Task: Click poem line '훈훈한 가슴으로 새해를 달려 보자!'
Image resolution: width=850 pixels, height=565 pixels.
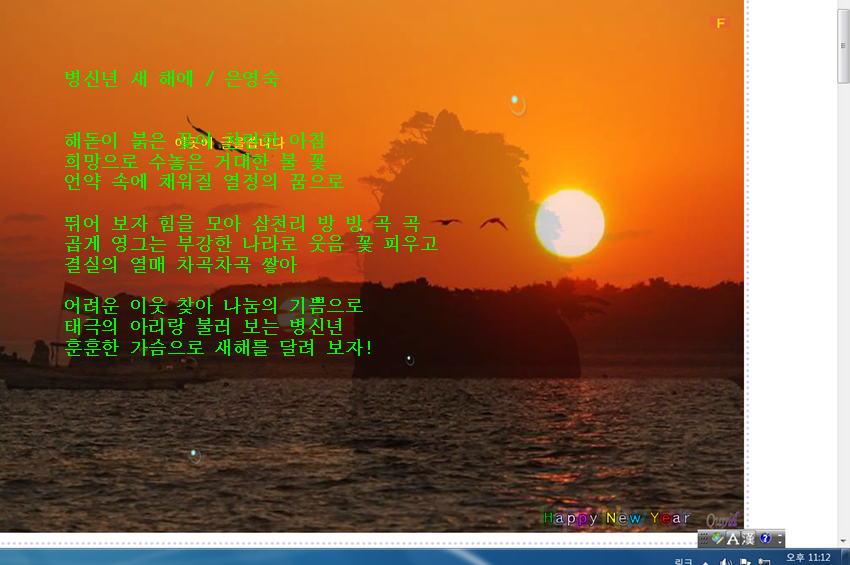Action: 218,347
